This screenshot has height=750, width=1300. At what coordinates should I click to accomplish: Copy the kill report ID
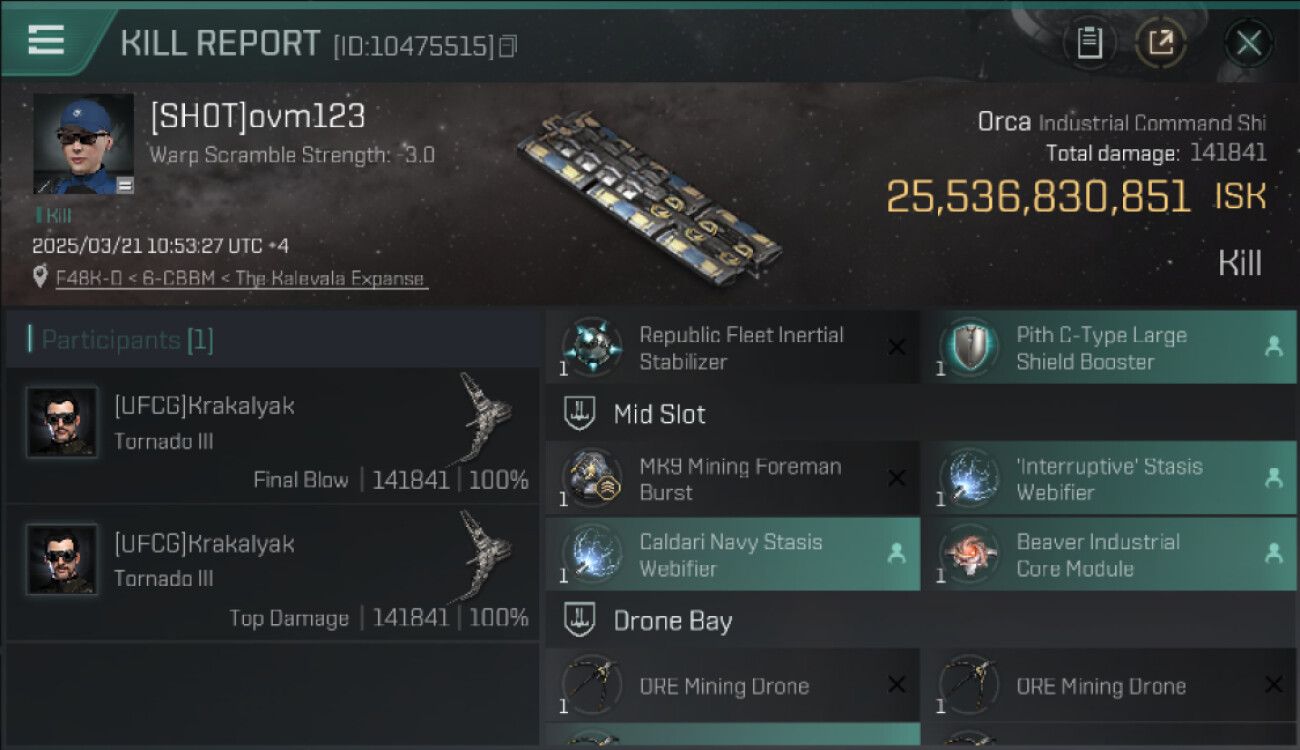tap(508, 46)
